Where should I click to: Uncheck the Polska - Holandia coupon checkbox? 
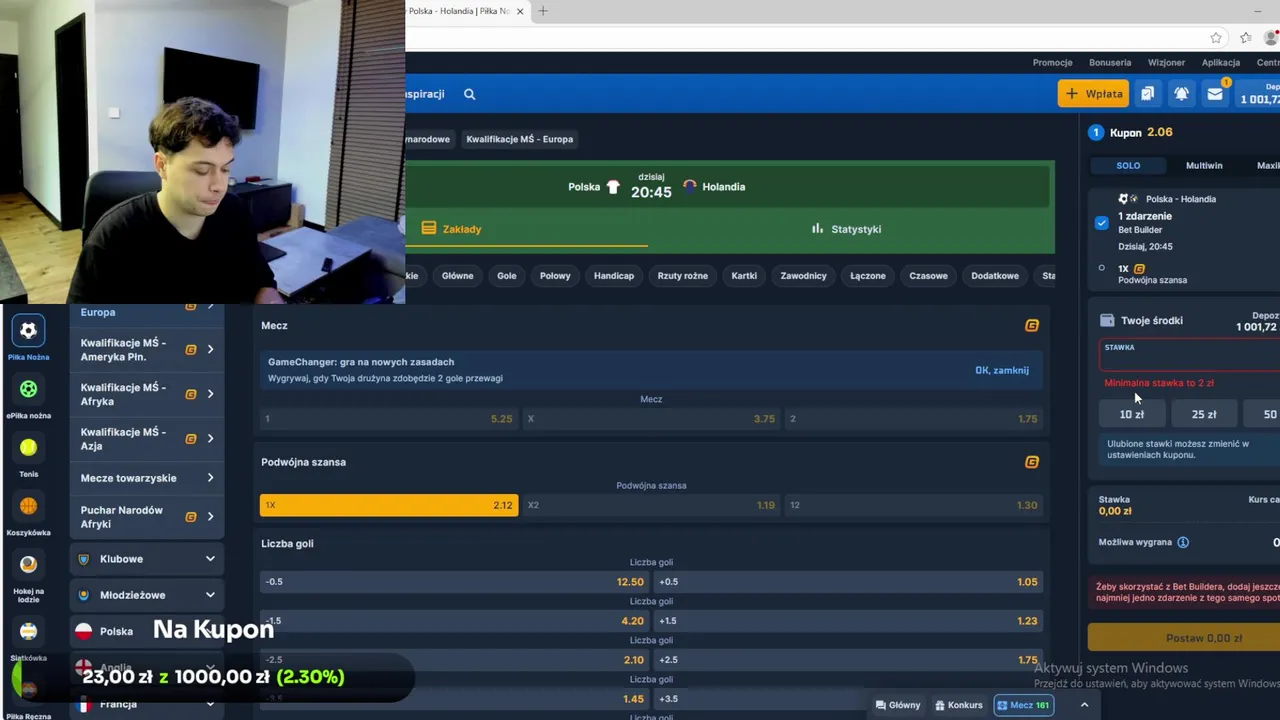(x=1101, y=222)
